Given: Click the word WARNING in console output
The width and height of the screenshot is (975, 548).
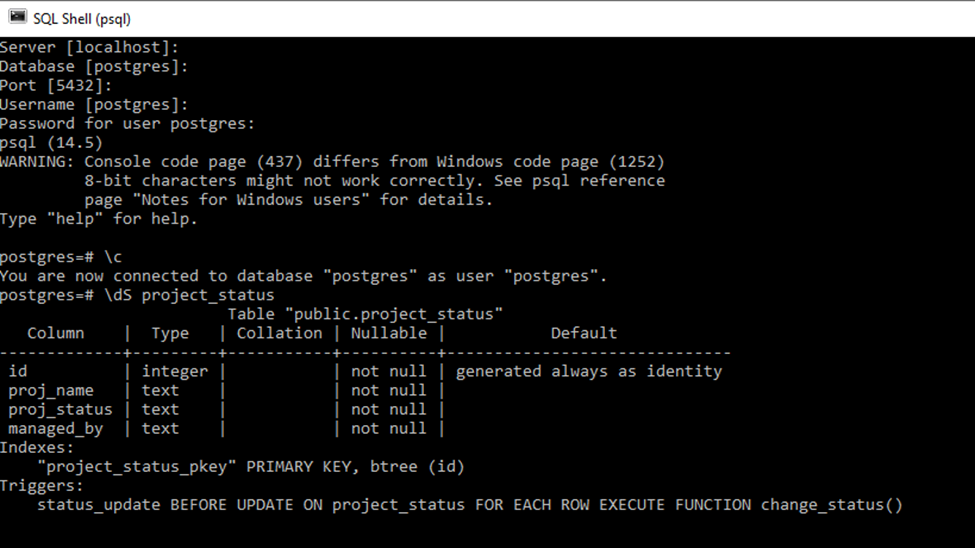Looking at the screenshot, I should point(36,161).
